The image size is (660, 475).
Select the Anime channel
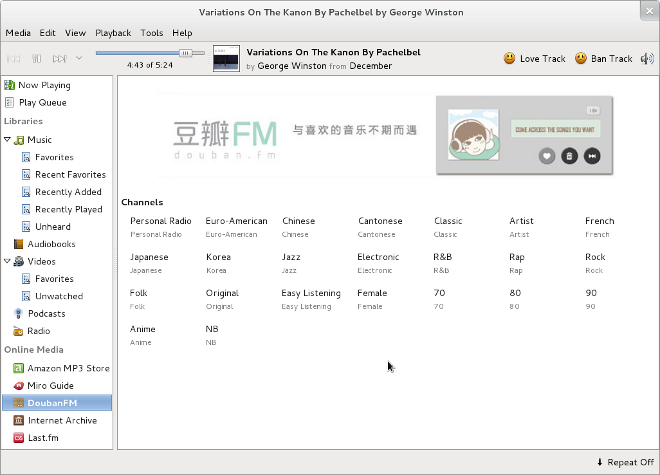[x=142, y=335]
